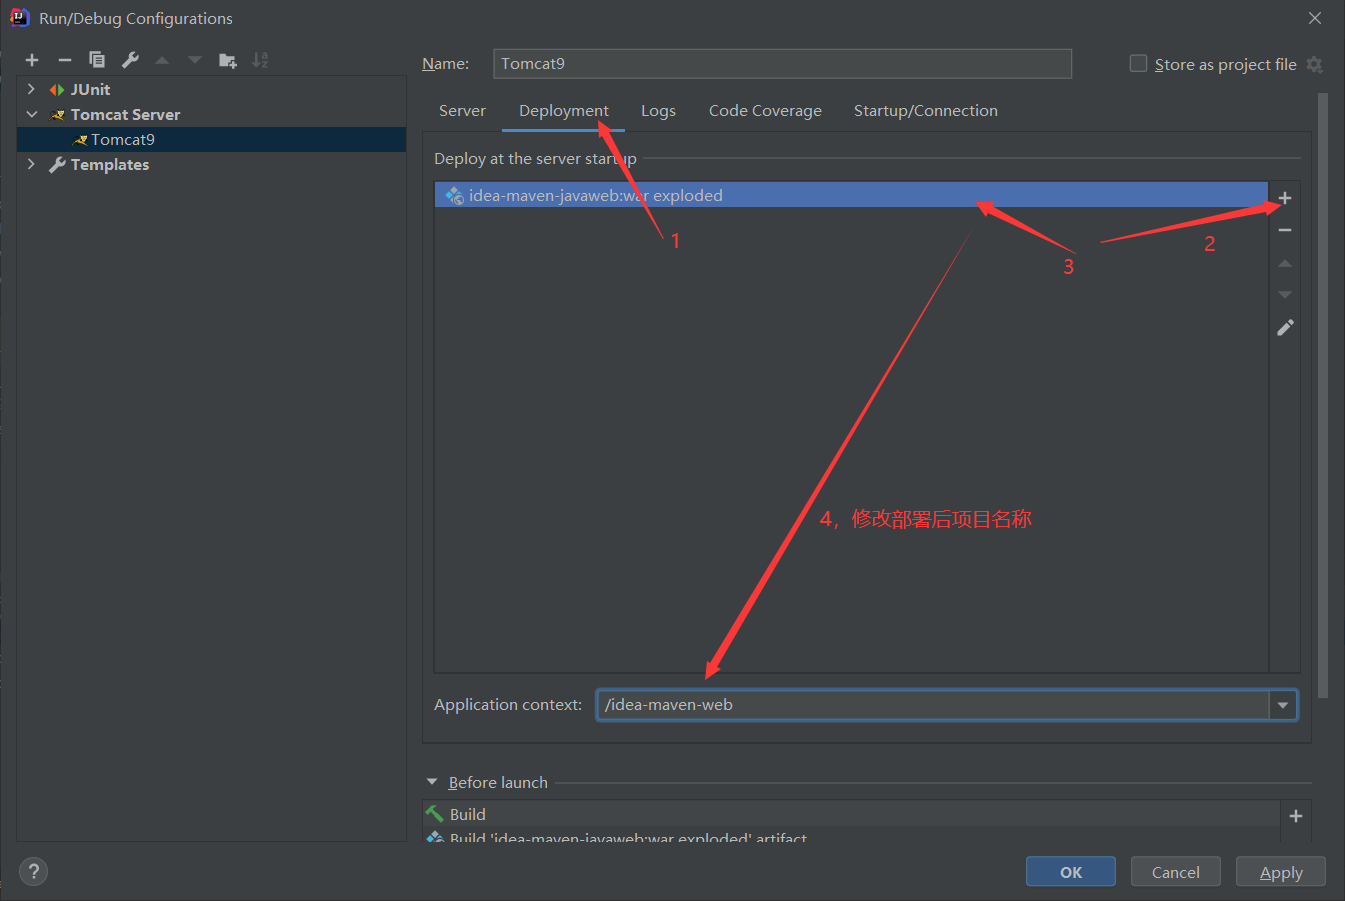The width and height of the screenshot is (1345, 901).
Task: Select the Deployment tab
Action: [564, 111]
